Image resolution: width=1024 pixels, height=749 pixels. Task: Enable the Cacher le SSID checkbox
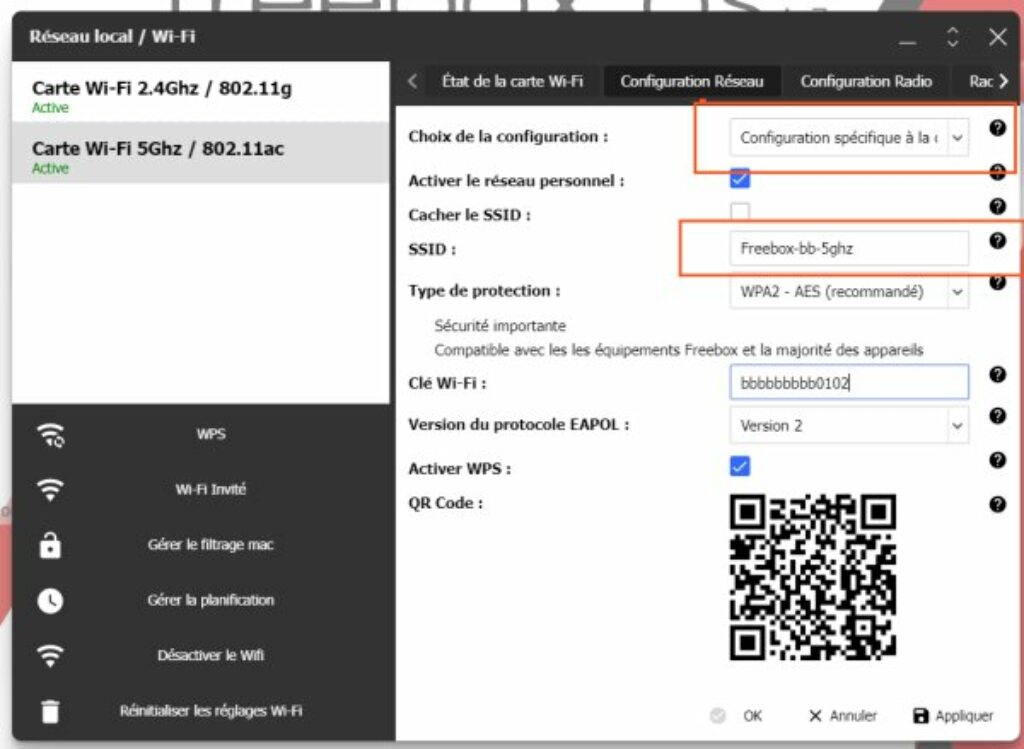tap(740, 212)
